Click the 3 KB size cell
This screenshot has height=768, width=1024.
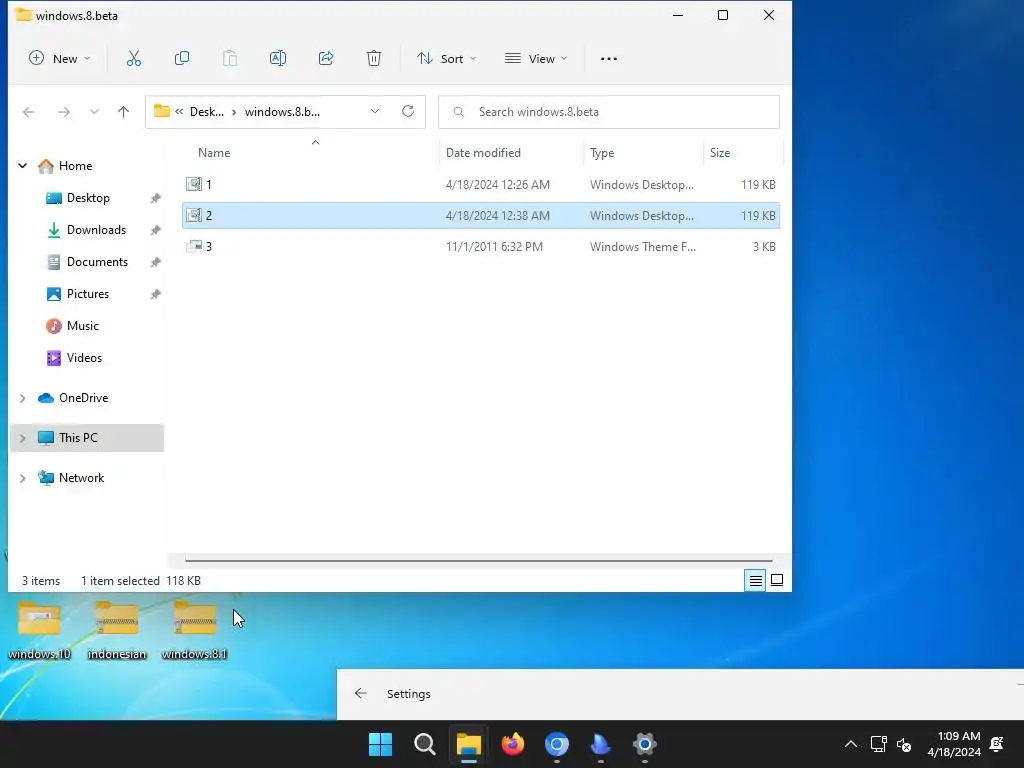(764, 247)
